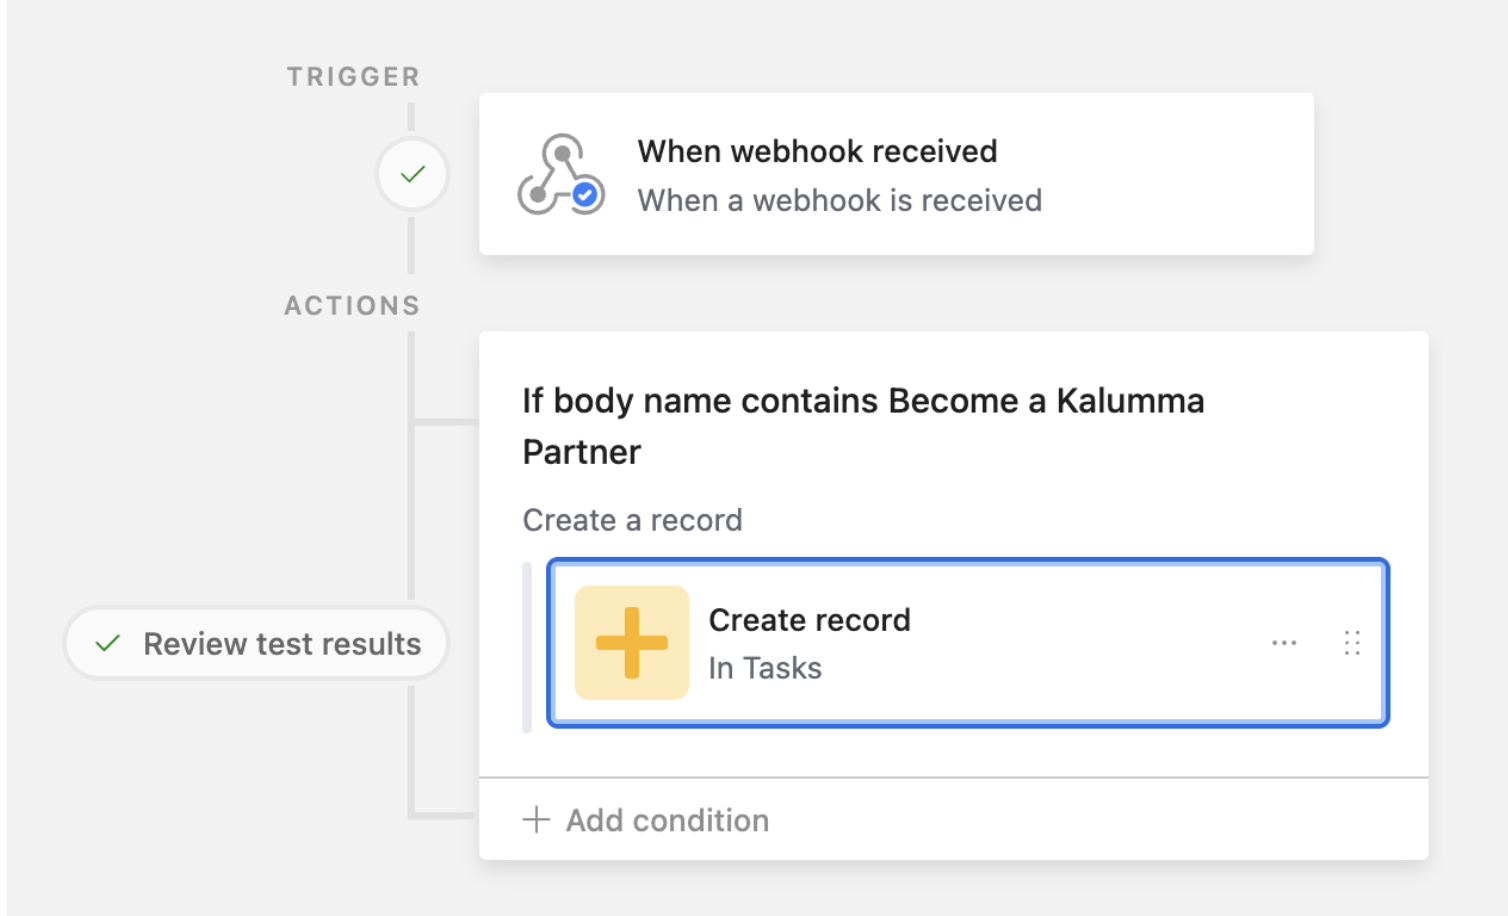
Task: Click the webhook trigger icon
Action: [560, 174]
